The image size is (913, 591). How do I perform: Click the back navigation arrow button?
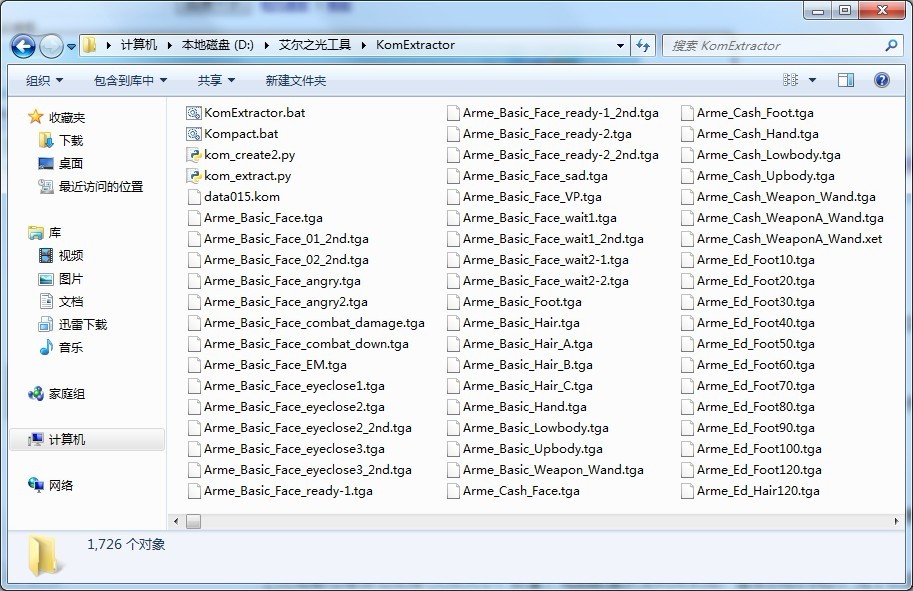[24, 45]
